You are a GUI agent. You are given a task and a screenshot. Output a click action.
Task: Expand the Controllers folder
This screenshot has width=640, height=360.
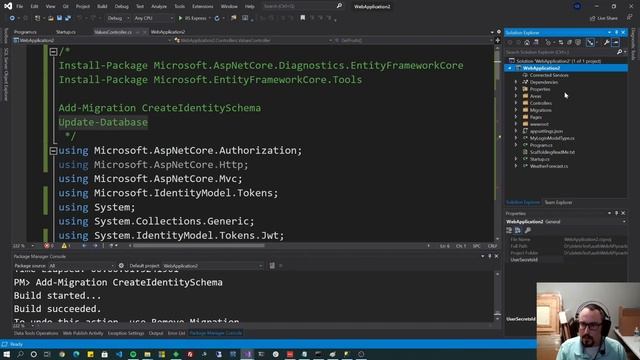516,103
